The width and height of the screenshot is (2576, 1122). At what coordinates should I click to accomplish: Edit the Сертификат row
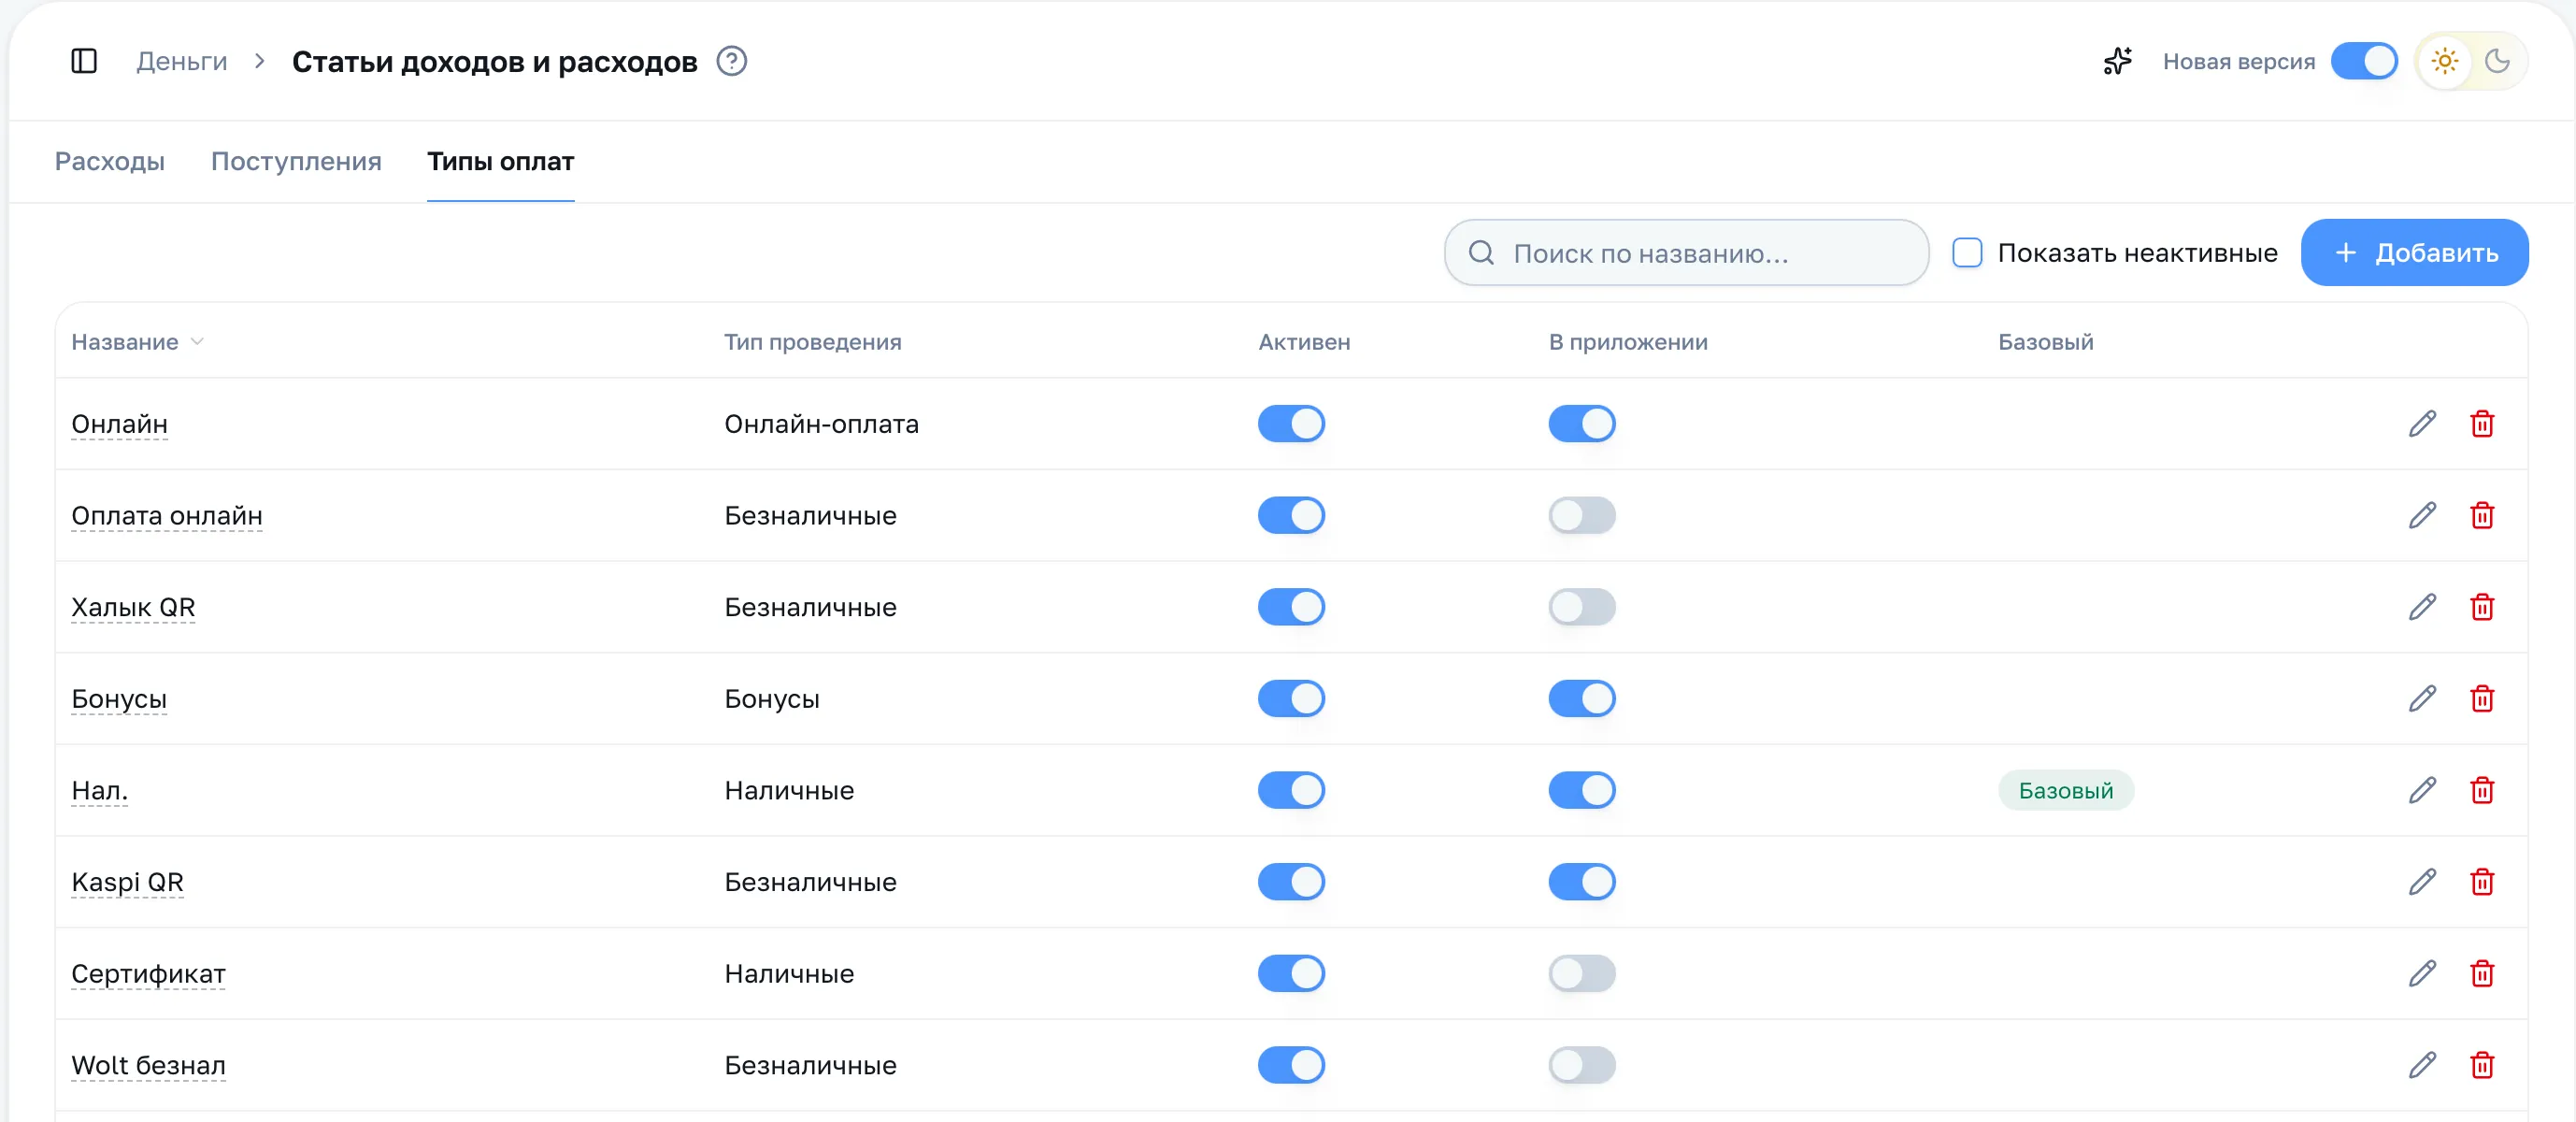[x=2422, y=974]
